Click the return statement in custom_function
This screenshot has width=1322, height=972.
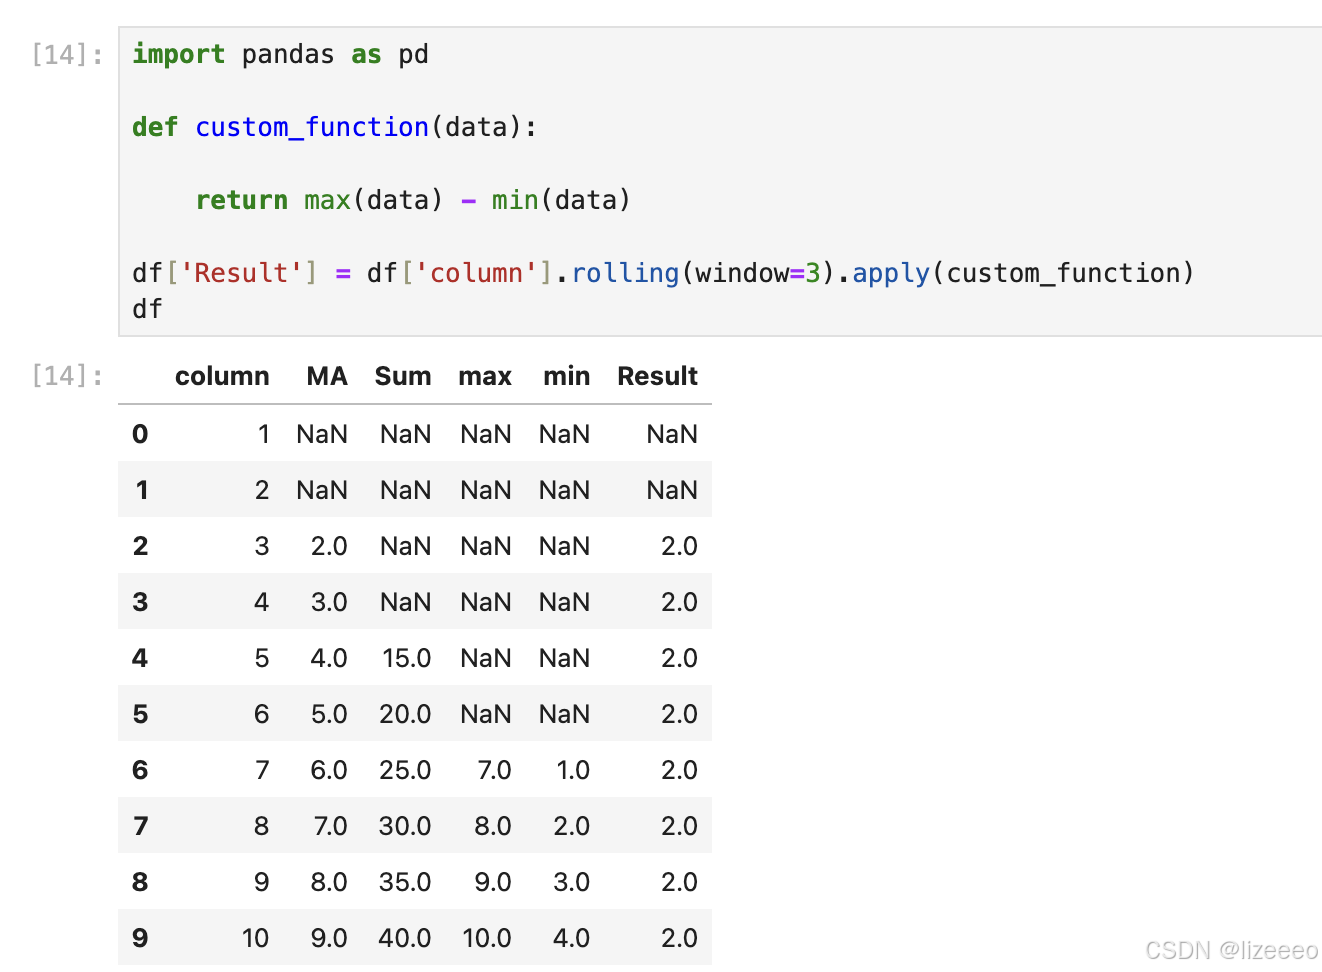click(241, 200)
